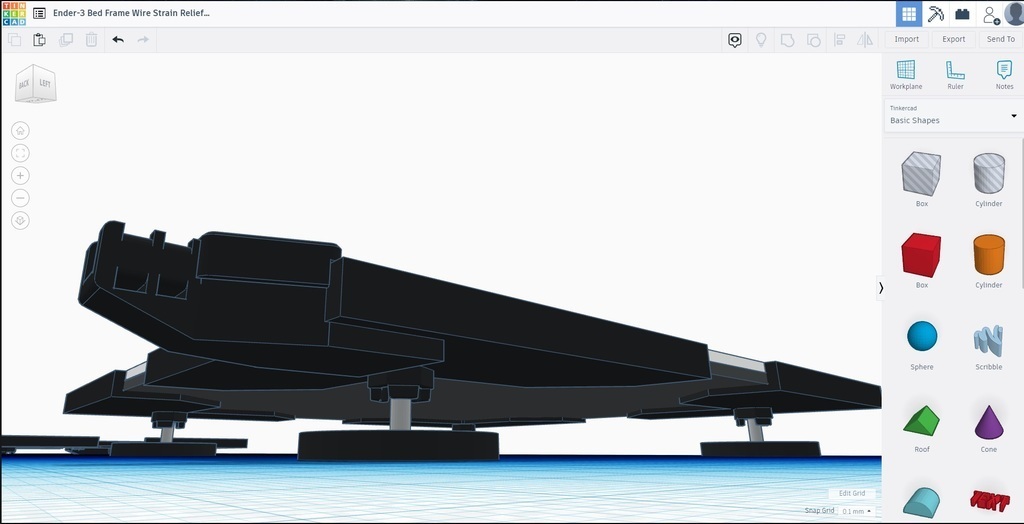Screen dimensions: 1024x524
Task: Click the Mirror tool icon
Action: (x=865, y=40)
